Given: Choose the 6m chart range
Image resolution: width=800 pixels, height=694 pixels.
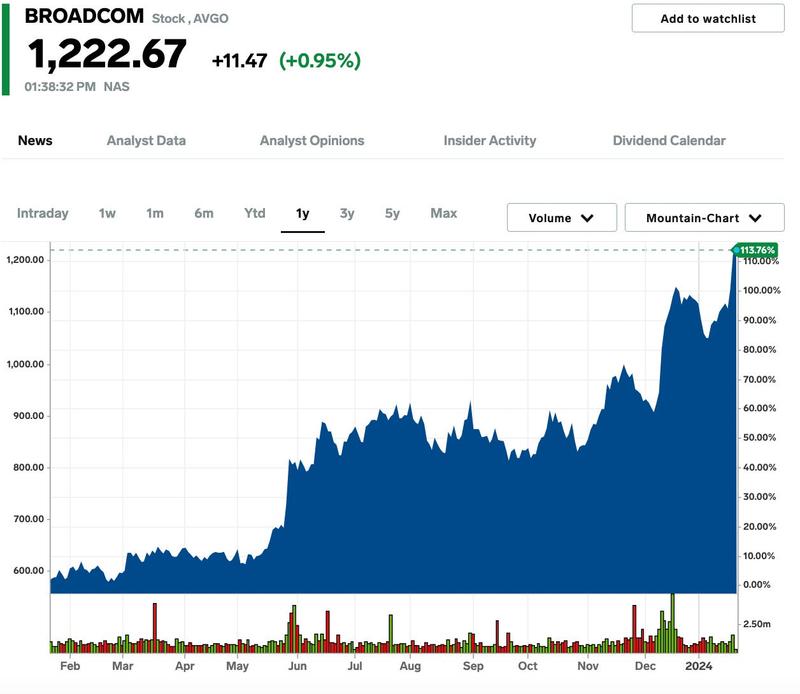Looking at the screenshot, I should click(x=204, y=213).
